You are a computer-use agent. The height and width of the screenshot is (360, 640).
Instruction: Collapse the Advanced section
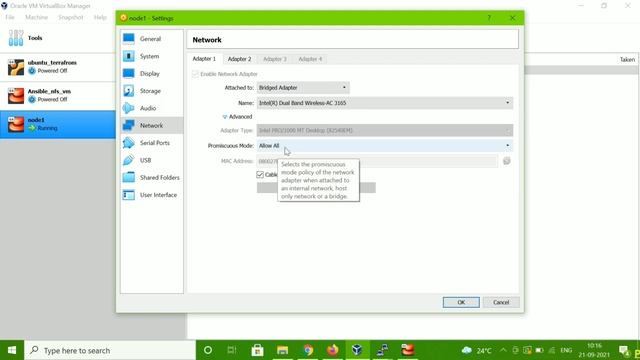tap(237, 117)
